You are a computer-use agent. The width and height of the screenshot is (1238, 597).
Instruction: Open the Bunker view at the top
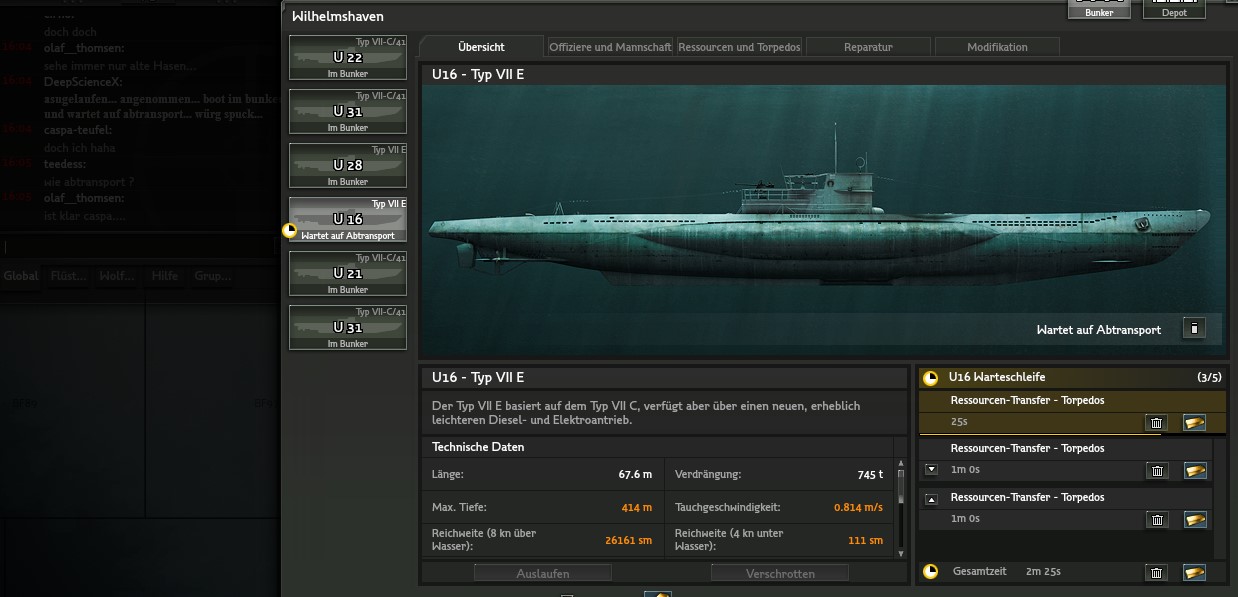[x=1099, y=9]
